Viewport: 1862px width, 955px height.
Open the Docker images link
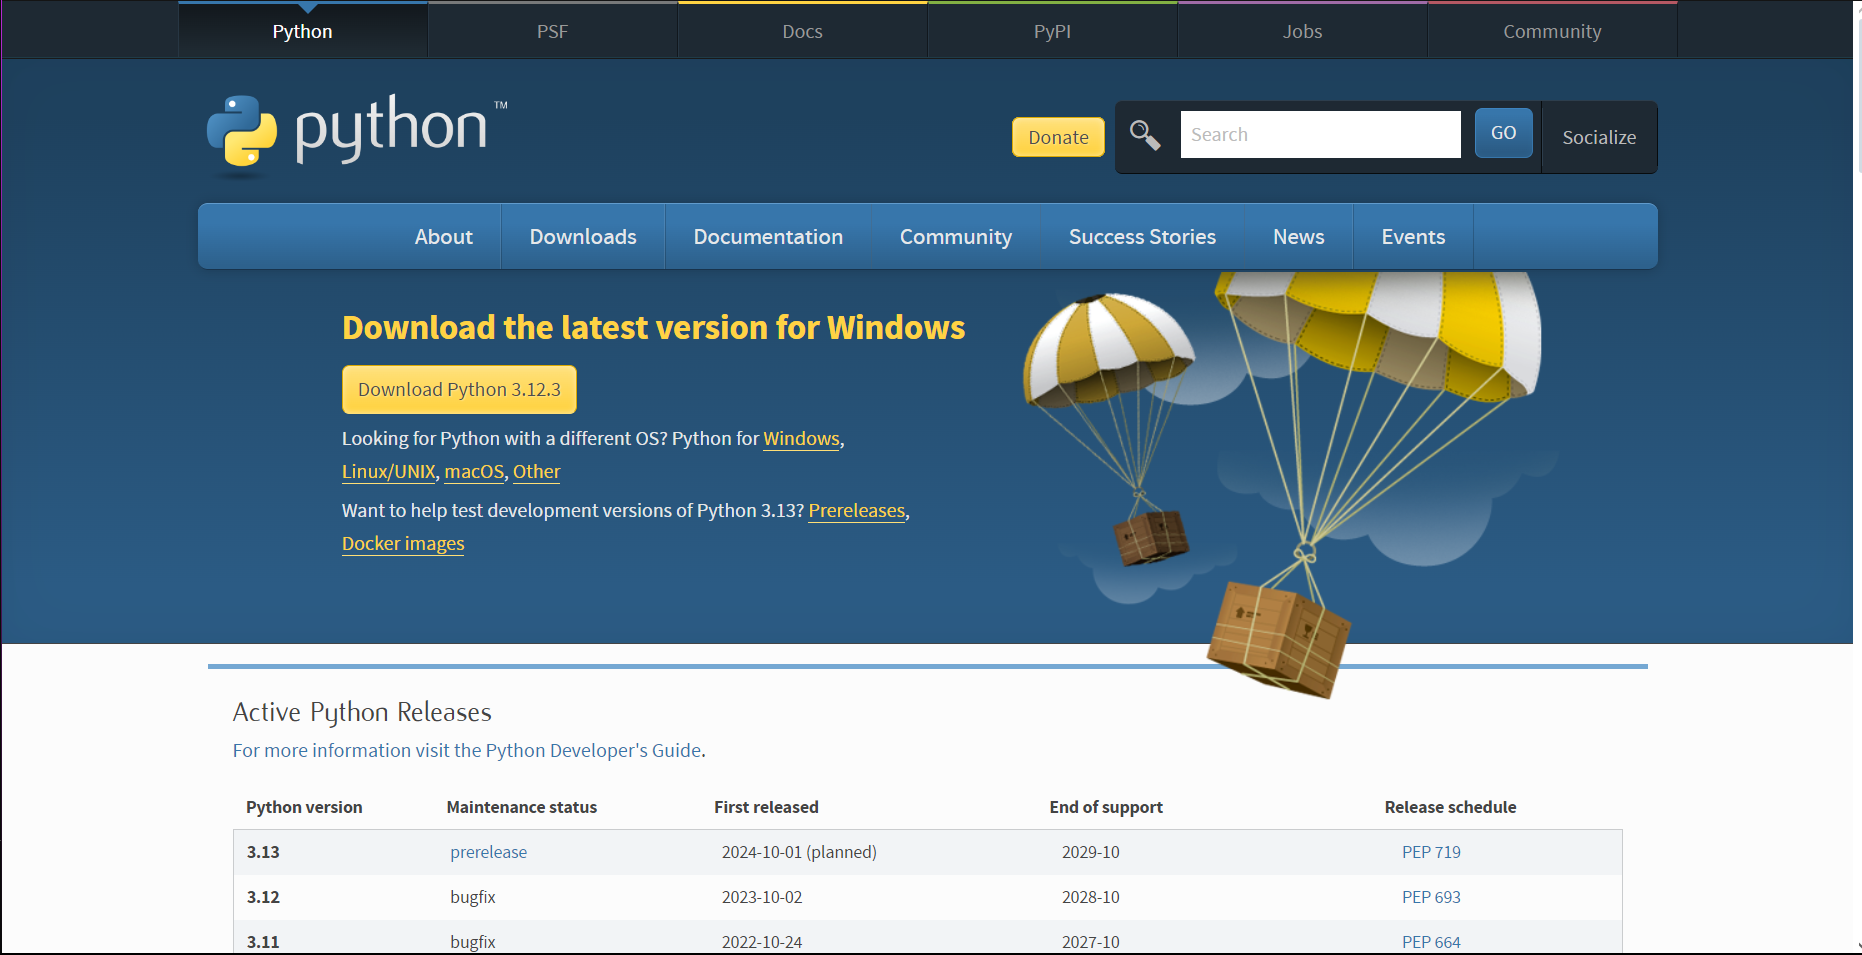pos(403,544)
